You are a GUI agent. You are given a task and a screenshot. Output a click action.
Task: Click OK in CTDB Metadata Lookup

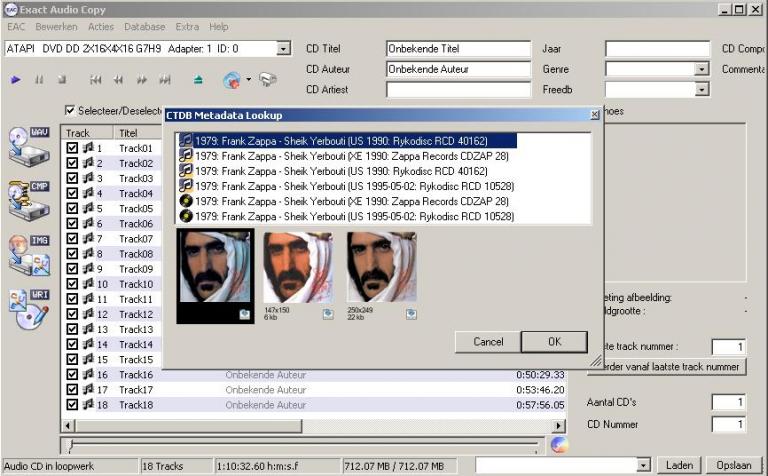tap(554, 342)
